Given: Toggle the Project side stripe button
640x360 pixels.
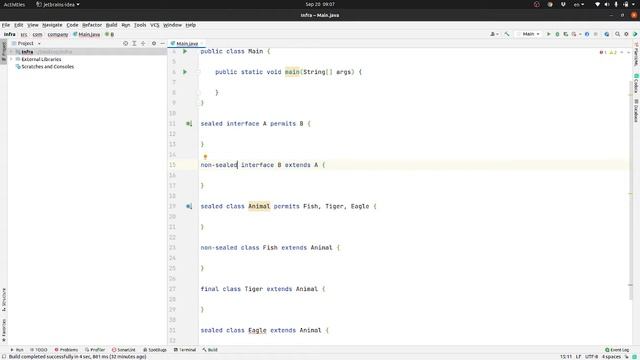Looking at the screenshot, I should 4,51.
